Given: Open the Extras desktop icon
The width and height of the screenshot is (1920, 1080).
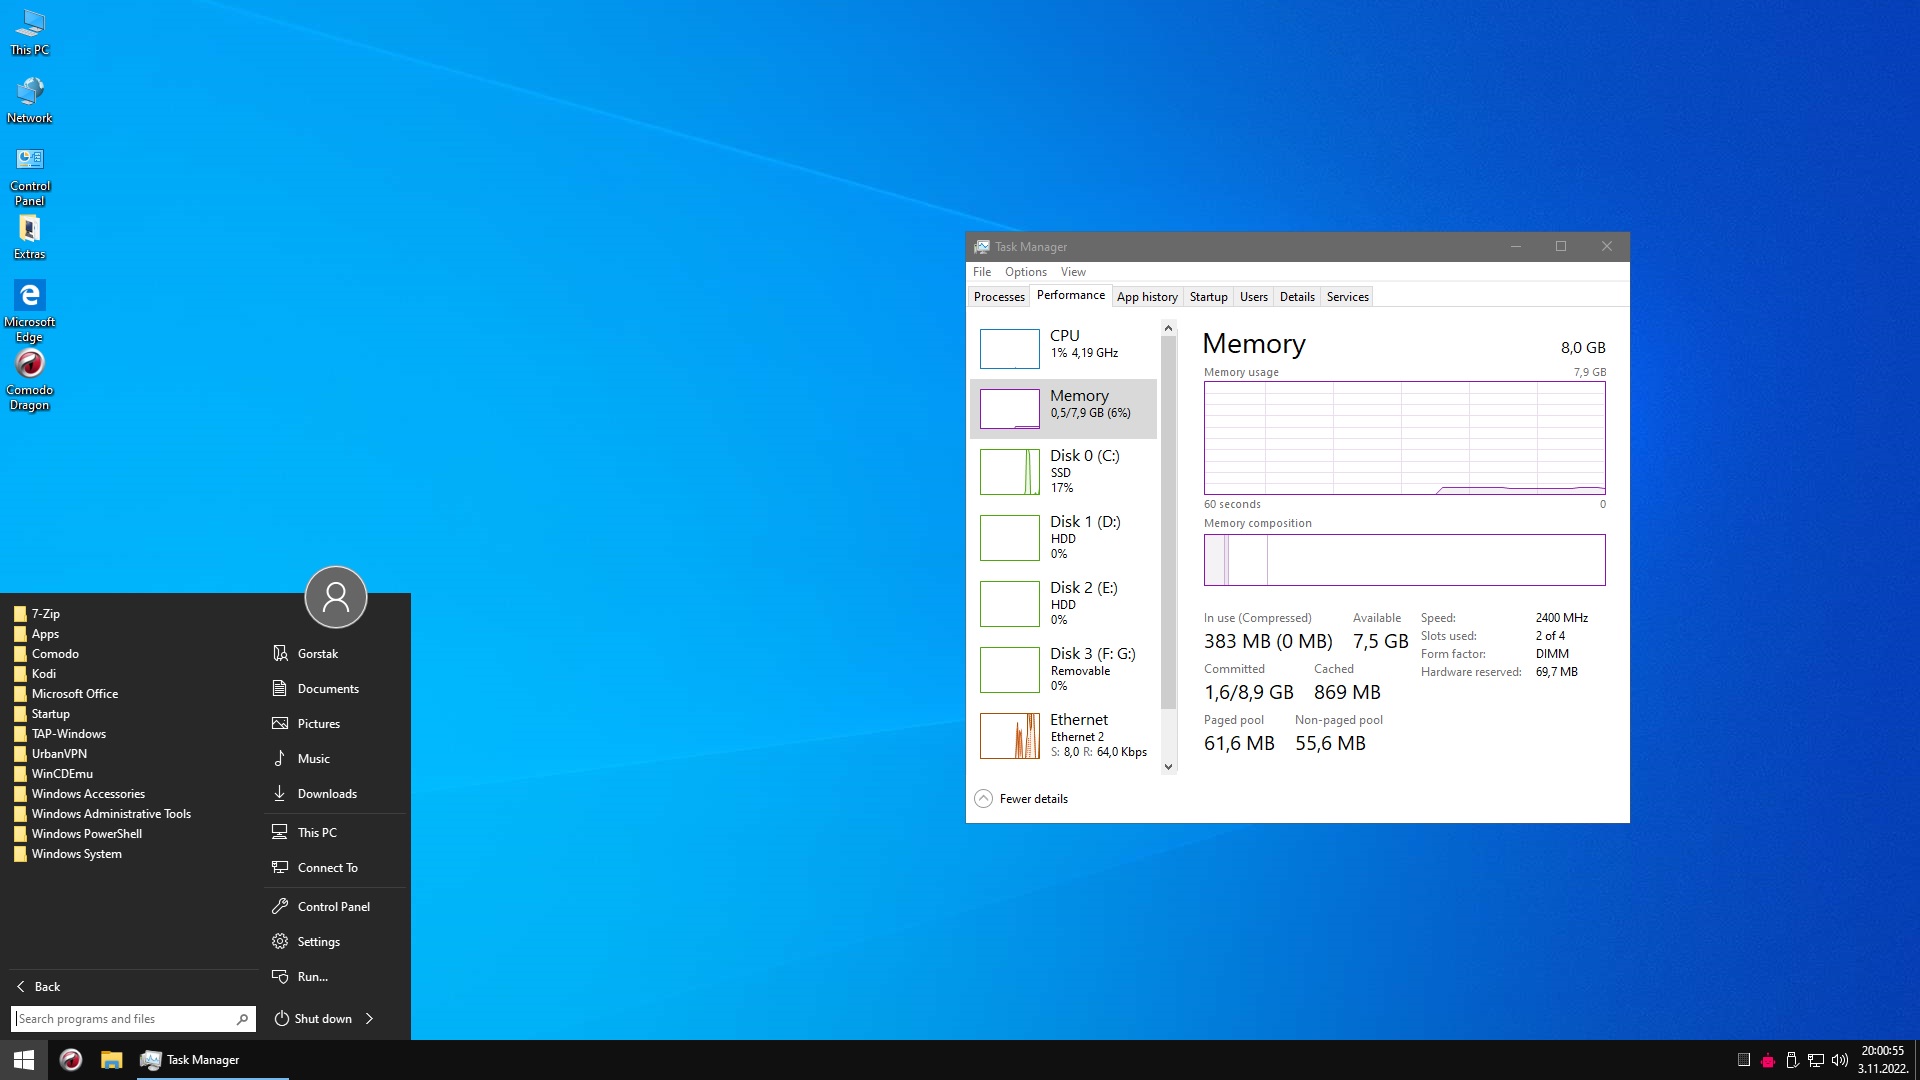Looking at the screenshot, I should click(30, 230).
